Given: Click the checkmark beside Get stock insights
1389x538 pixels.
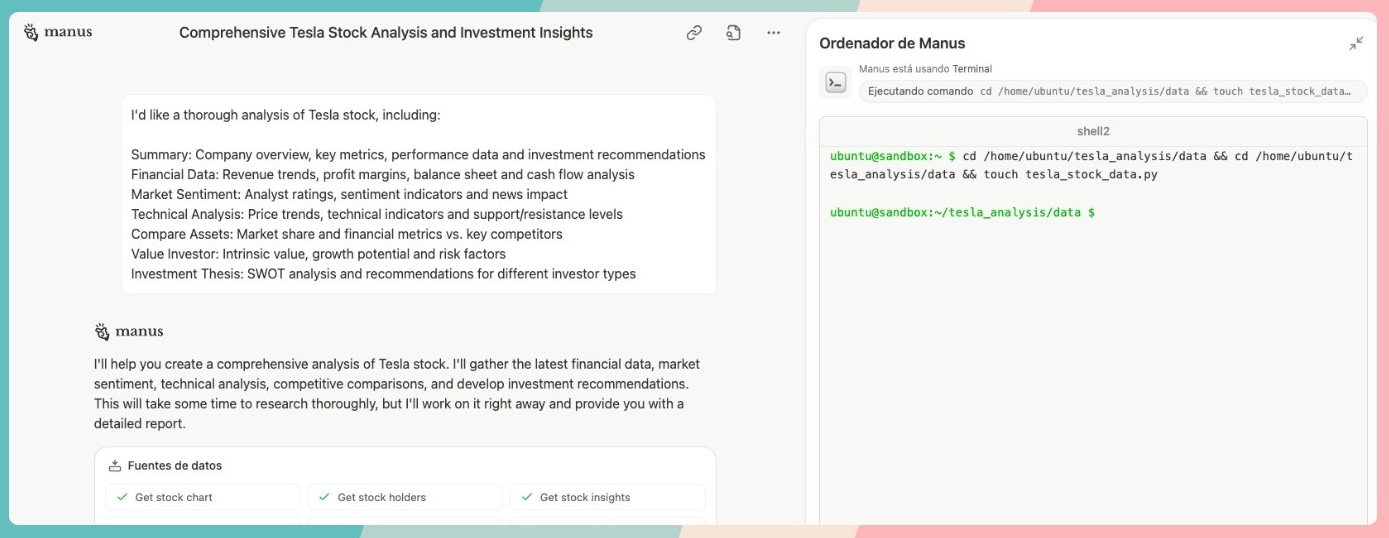Looking at the screenshot, I should (x=526, y=497).
